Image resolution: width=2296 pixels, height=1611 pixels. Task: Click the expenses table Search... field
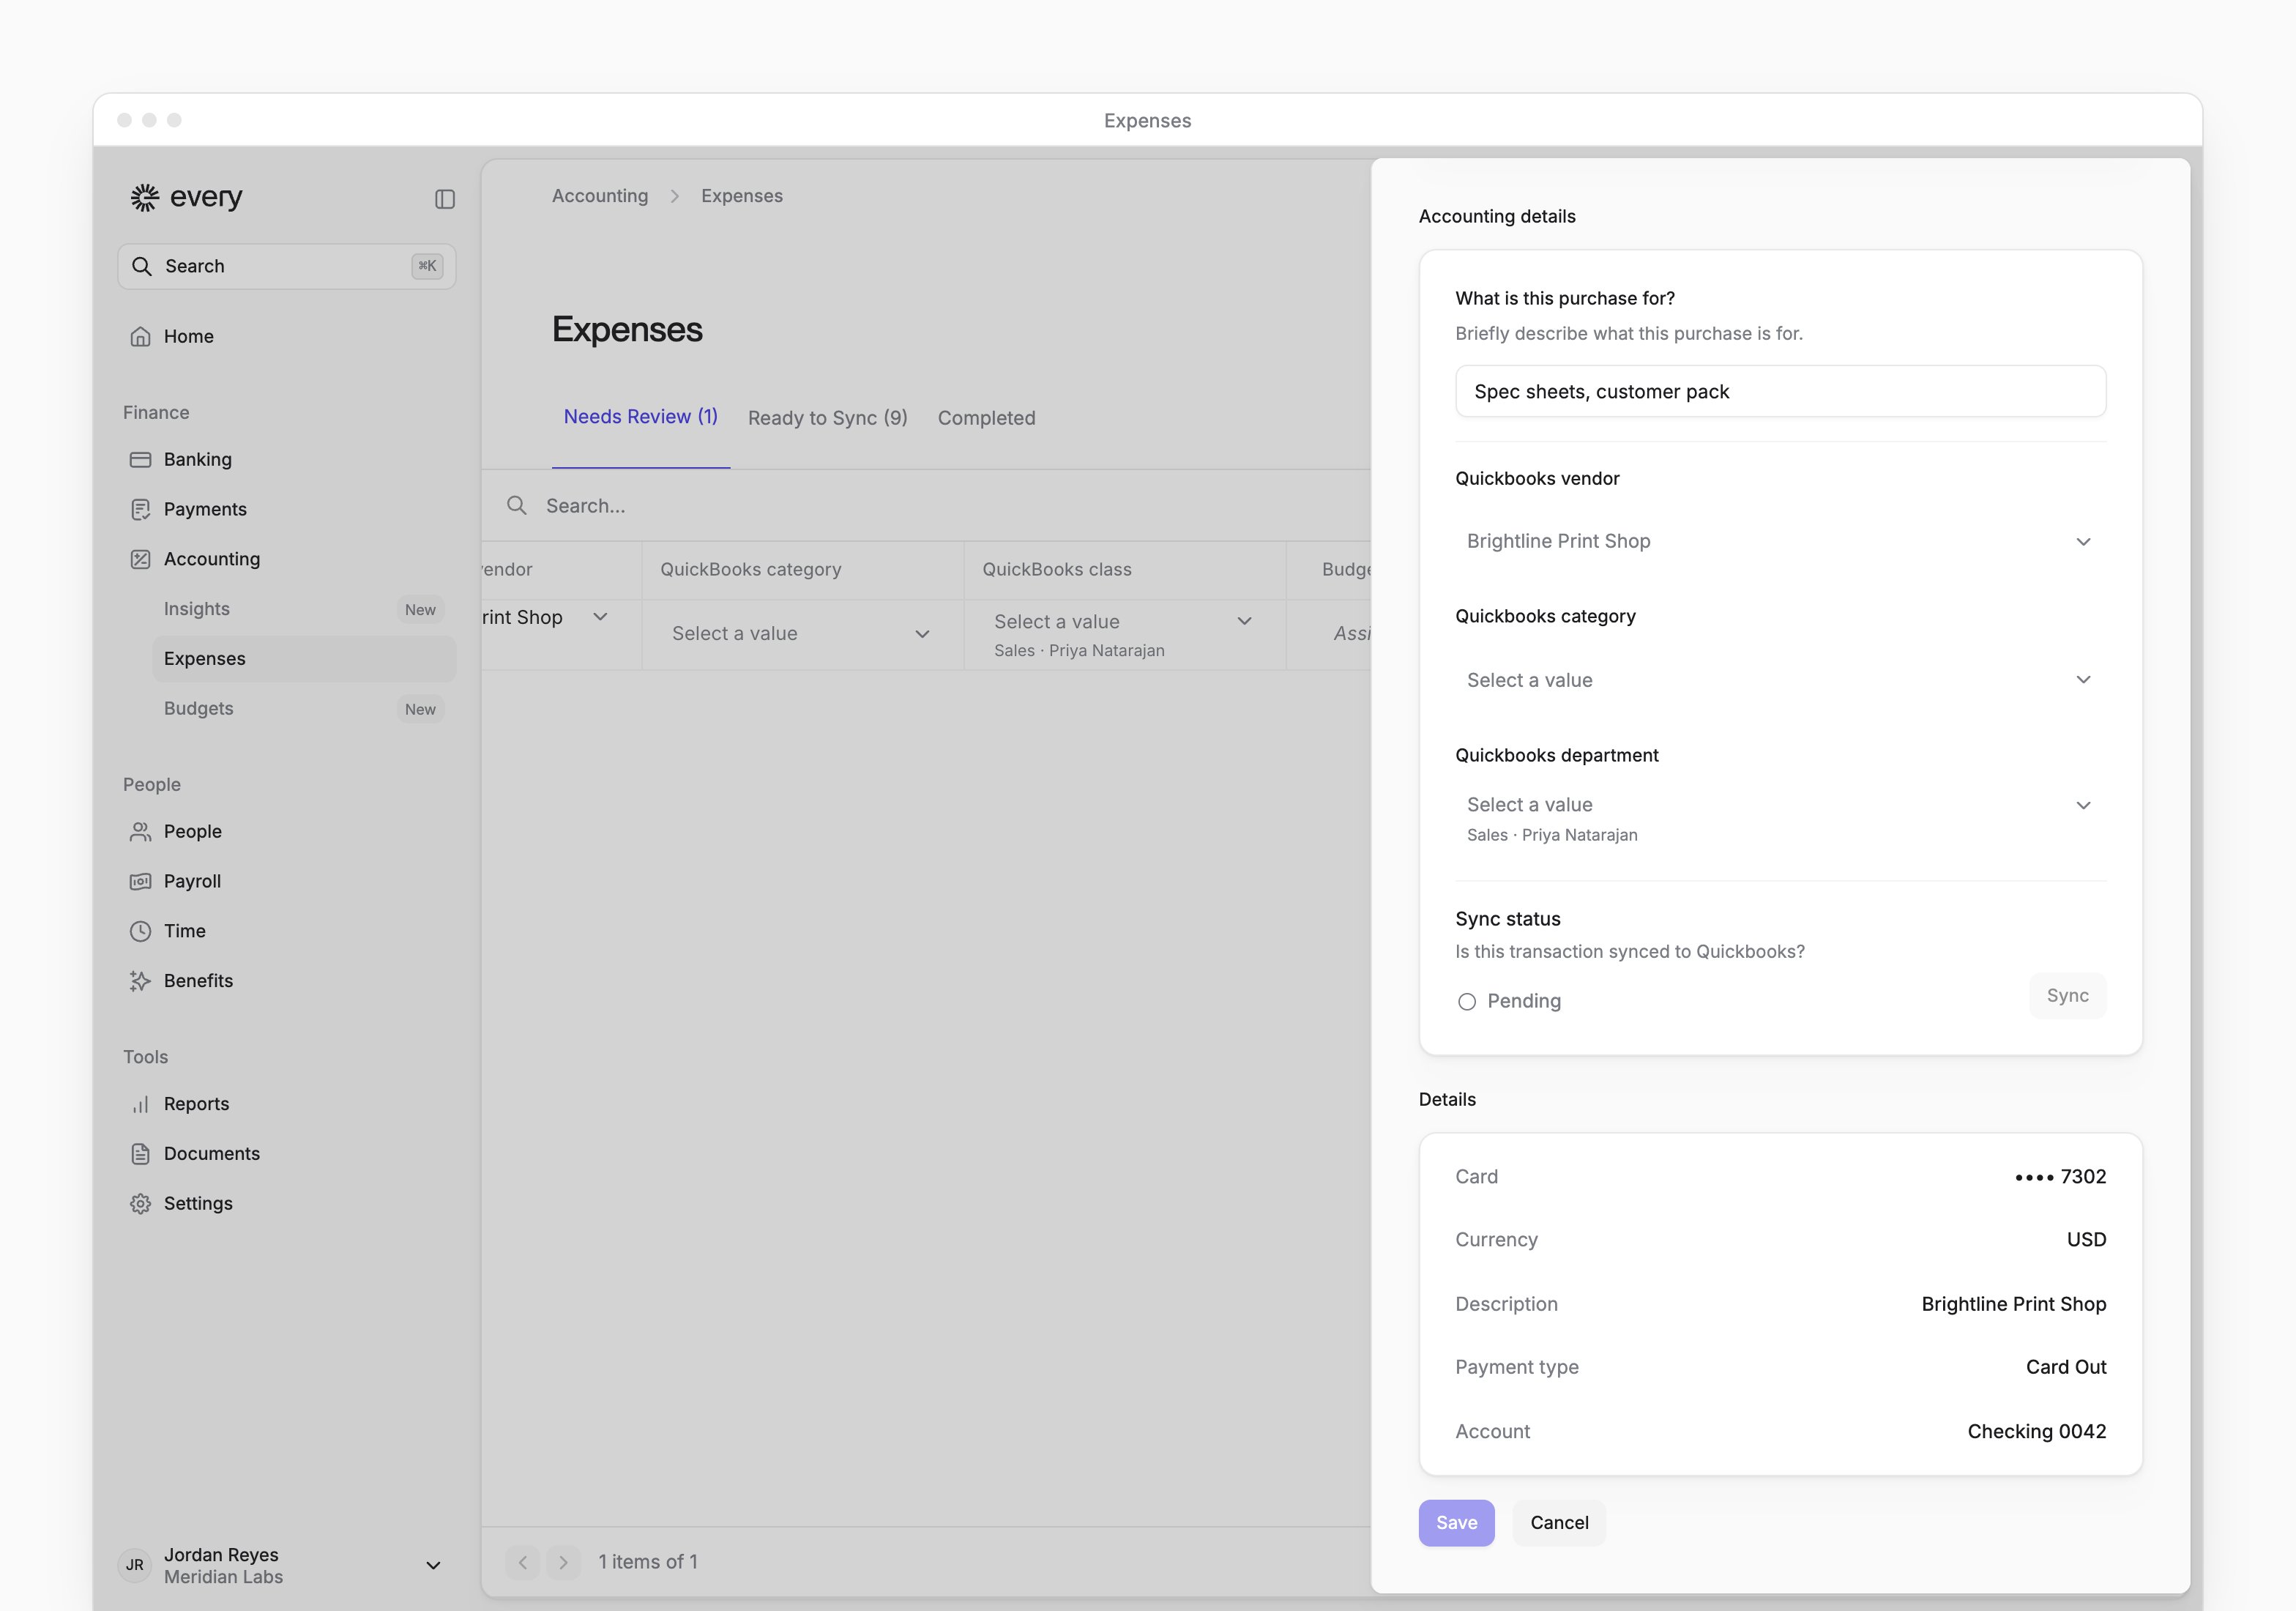(x=926, y=506)
